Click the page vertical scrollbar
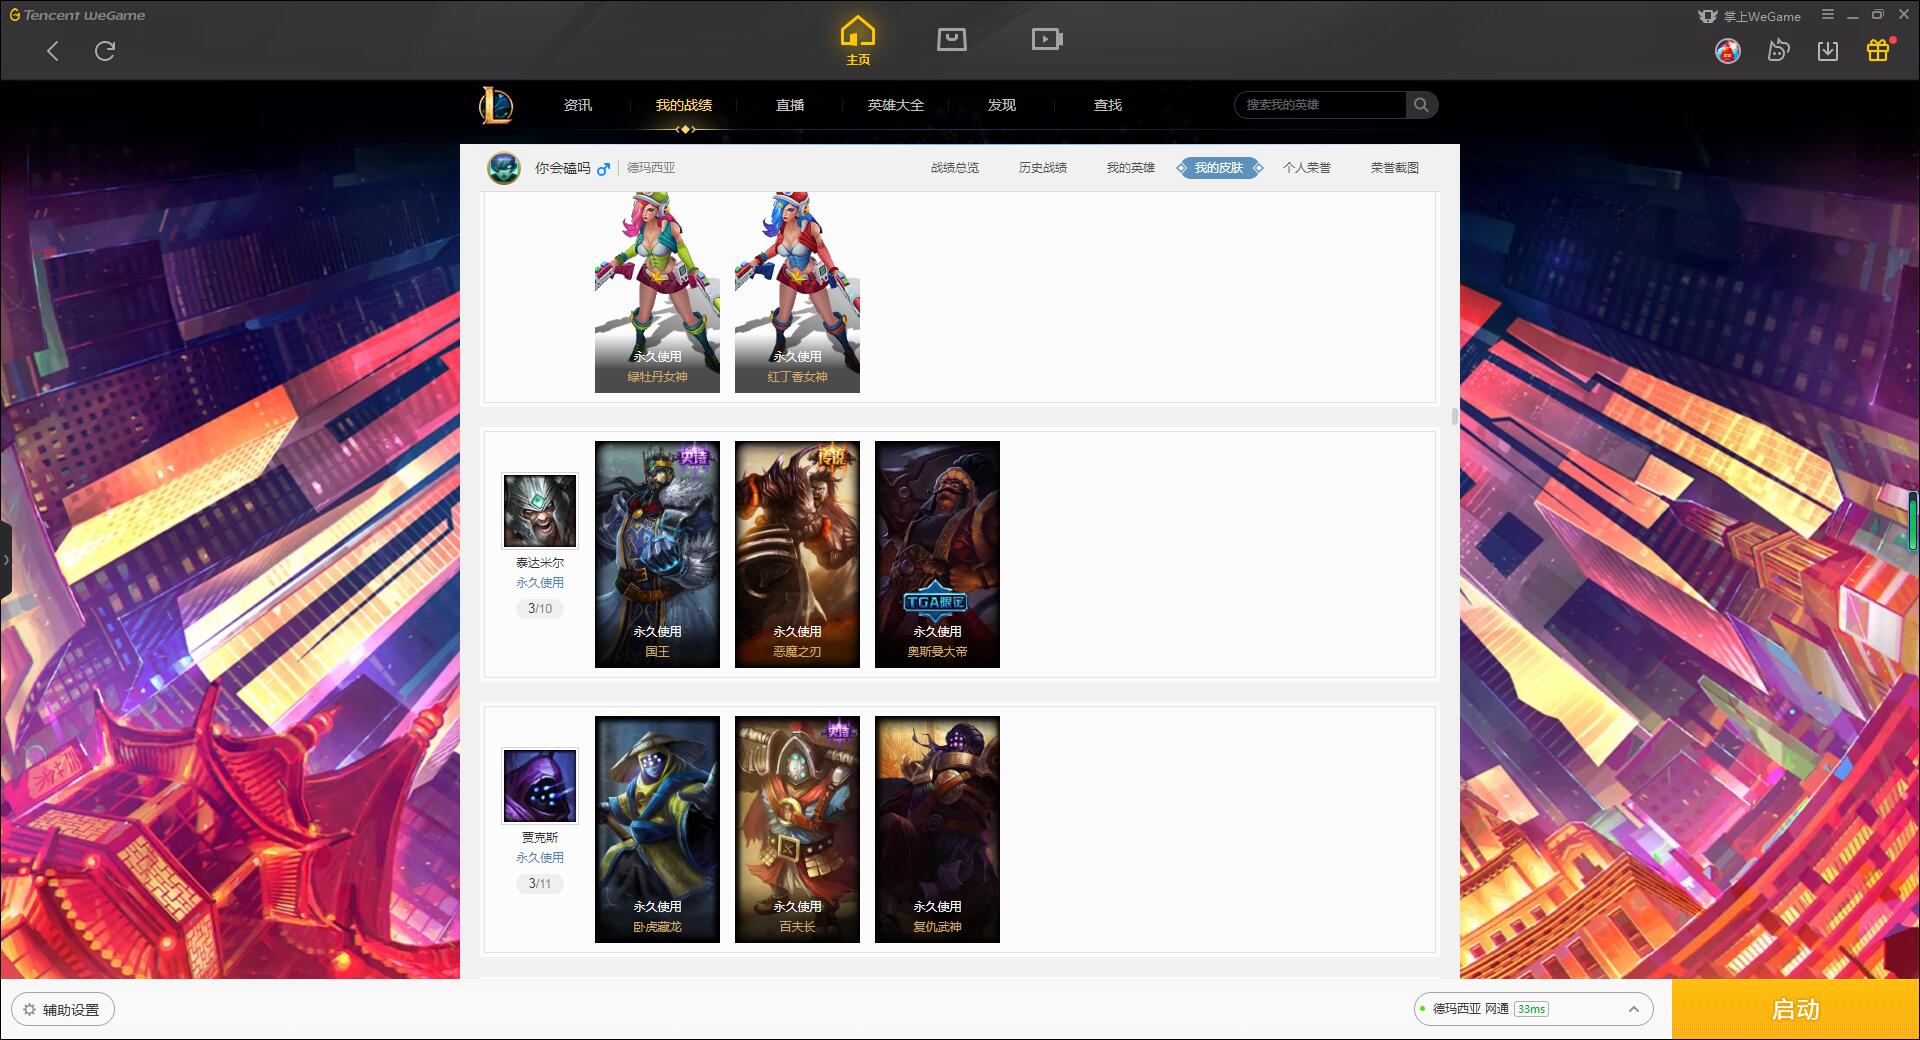The width and height of the screenshot is (1920, 1040). click(x=1454, y=416)
